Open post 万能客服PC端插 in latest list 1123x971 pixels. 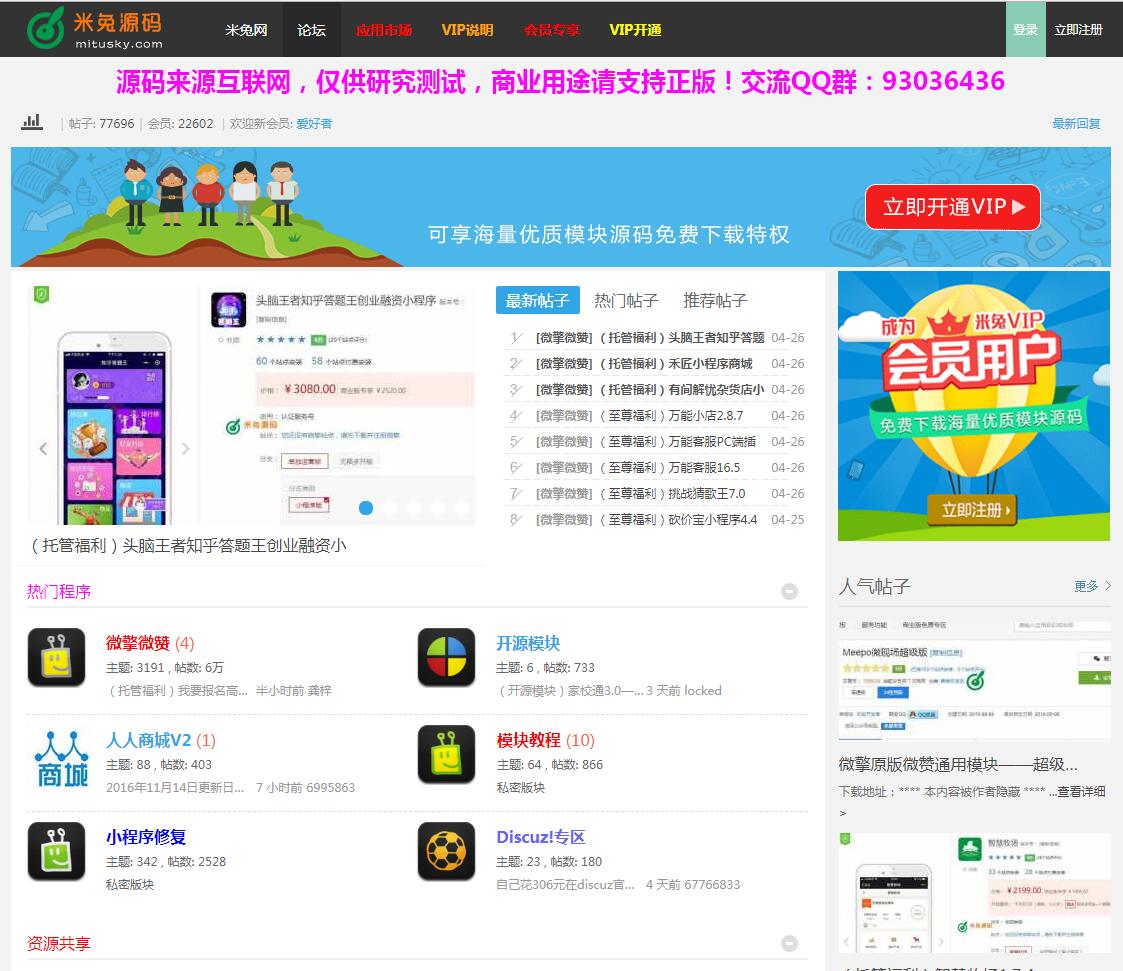pos(678,441)
